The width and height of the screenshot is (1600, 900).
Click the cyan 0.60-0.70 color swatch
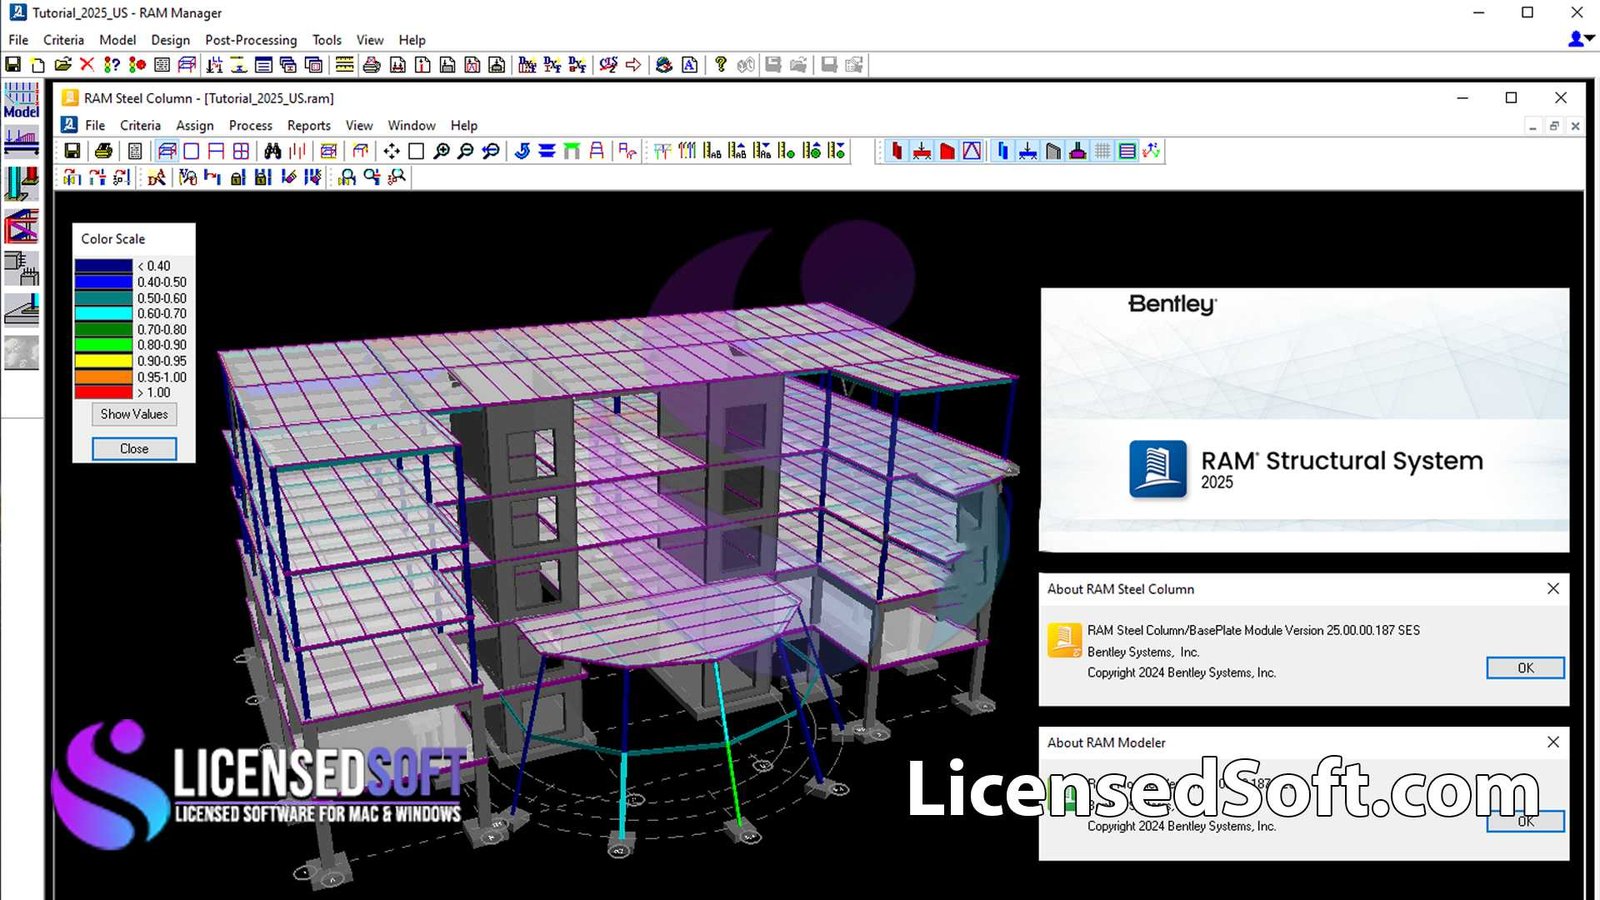coord(104,314)
